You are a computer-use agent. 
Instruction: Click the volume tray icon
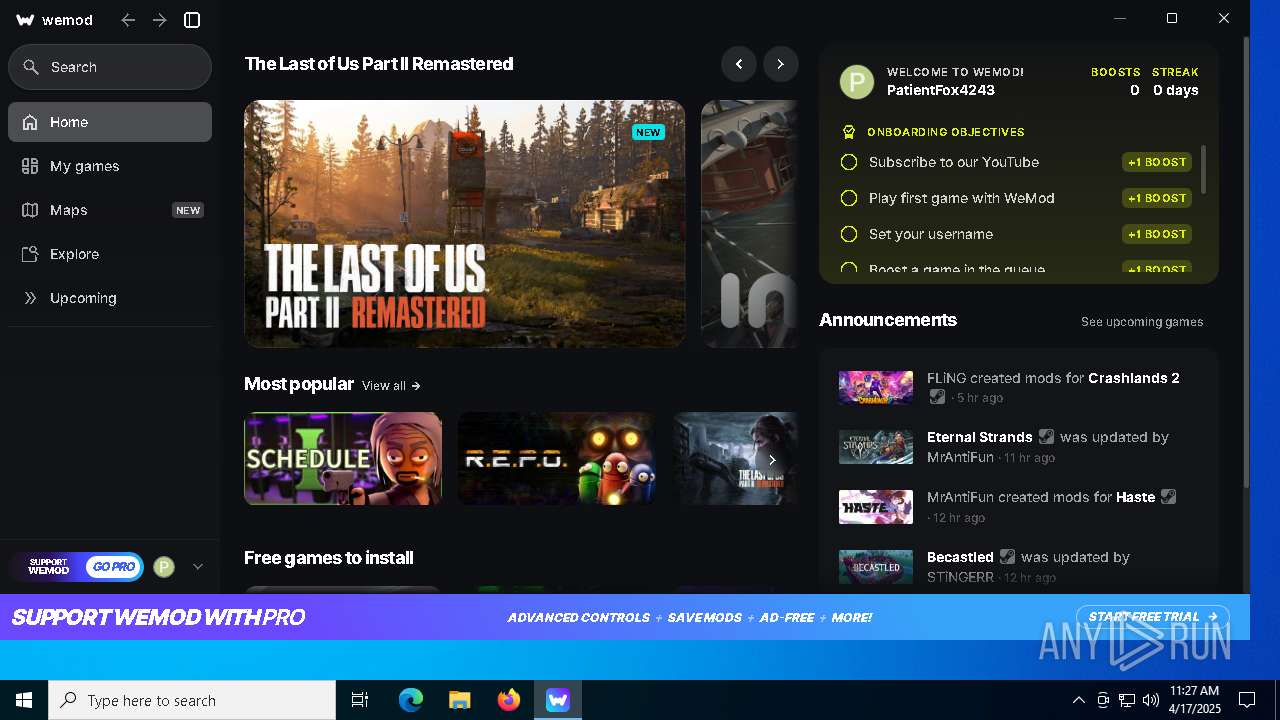(x=1151, y=700)
